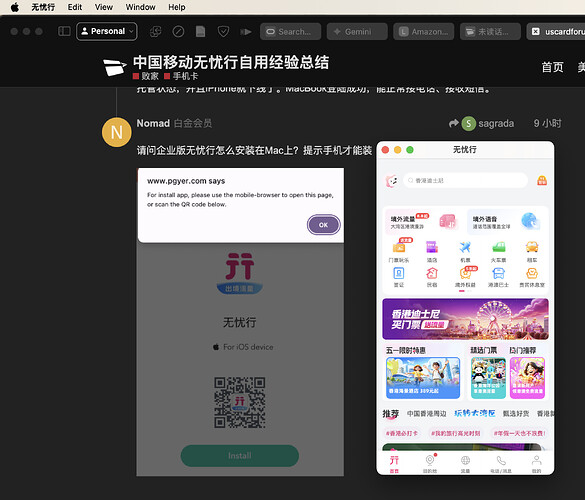
Task: Open the 境外权益 benefits icon
Action: pyautogui.click(x=465, y=277)
